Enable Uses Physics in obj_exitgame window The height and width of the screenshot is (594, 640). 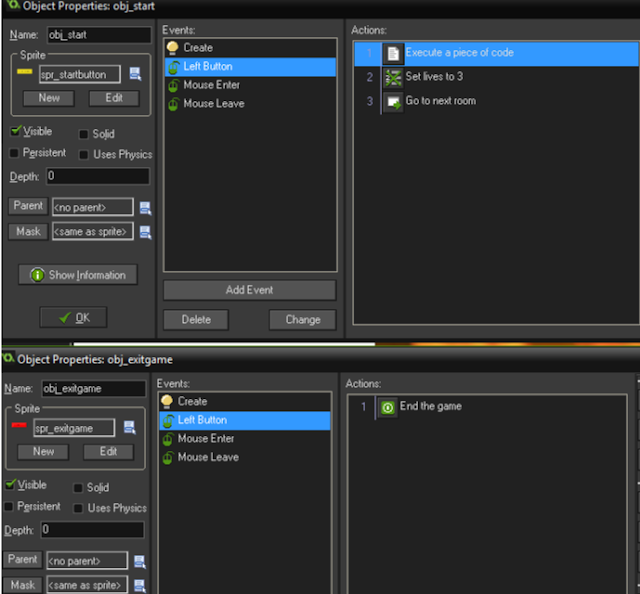pyautogui.click(x=78, y=508)
